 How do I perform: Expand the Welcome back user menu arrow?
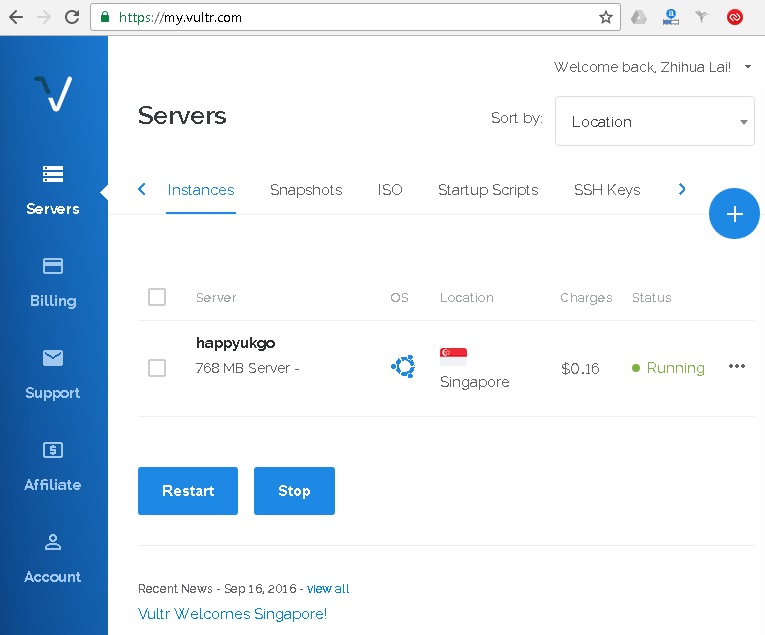click(x=747, y=67)
